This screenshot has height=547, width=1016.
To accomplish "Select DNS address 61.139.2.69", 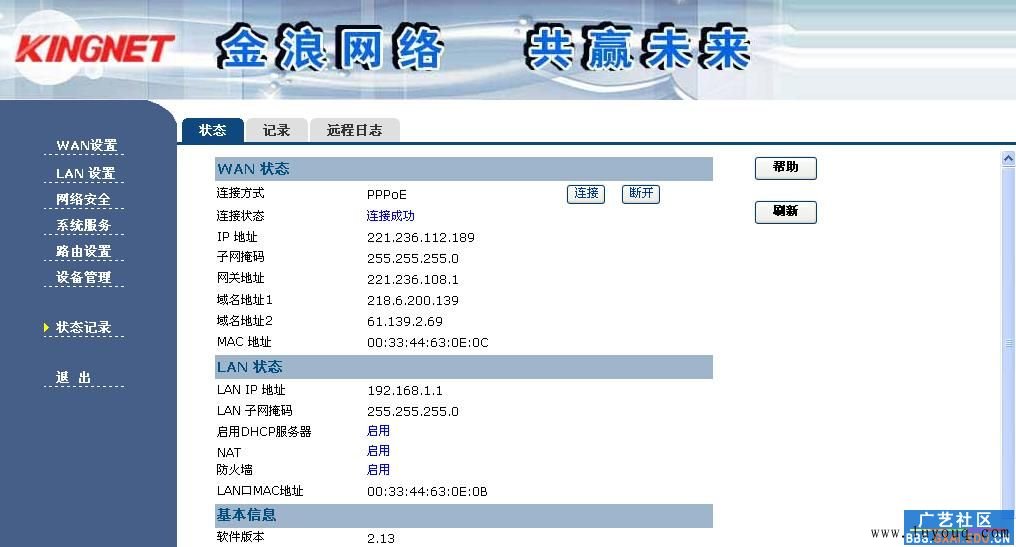I will [405, 321].
